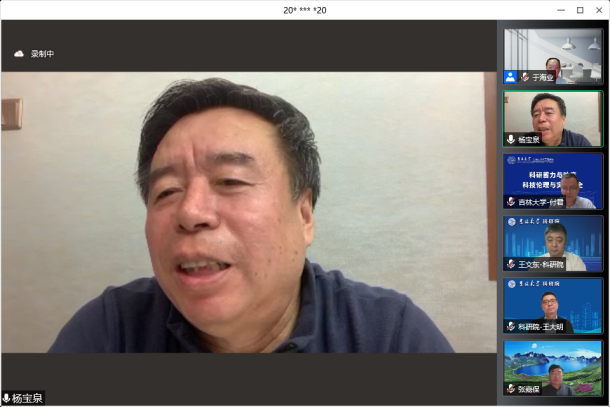Click muted mic icon beside 张廊保
610x407 pixels.
(x=511, y=389)
